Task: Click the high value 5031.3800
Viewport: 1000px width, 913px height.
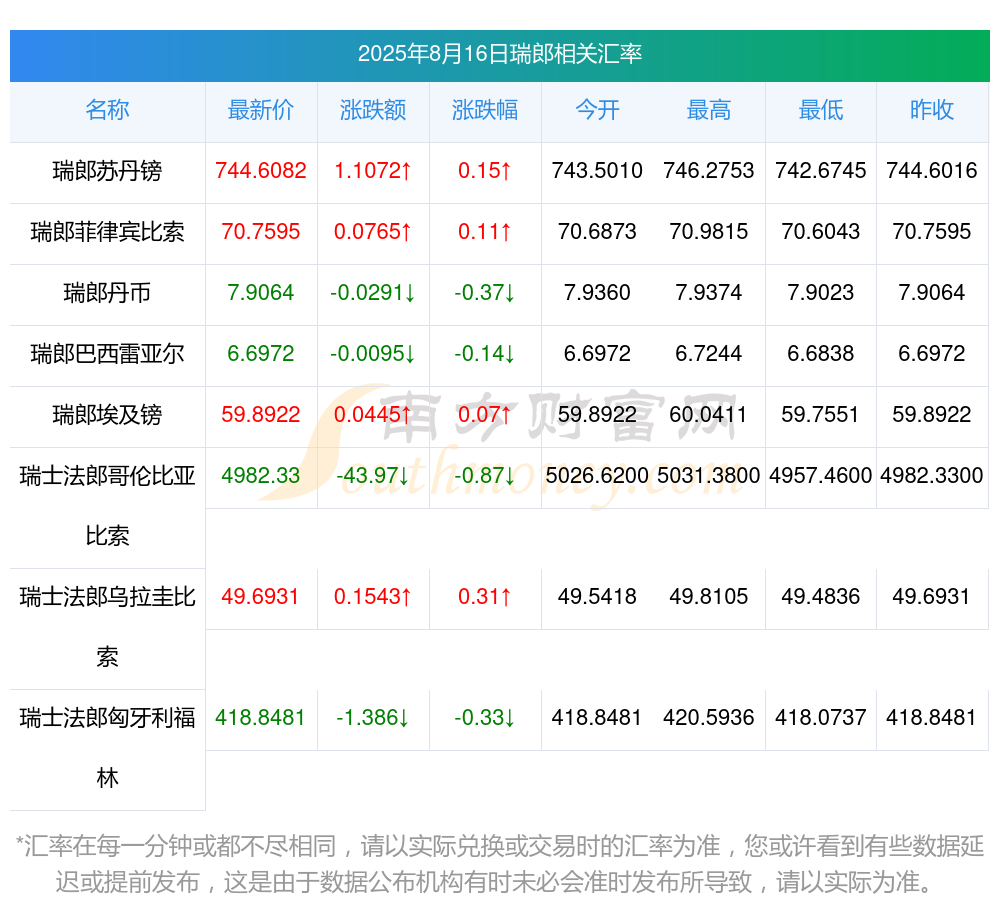Action: [x=709, y=476]
